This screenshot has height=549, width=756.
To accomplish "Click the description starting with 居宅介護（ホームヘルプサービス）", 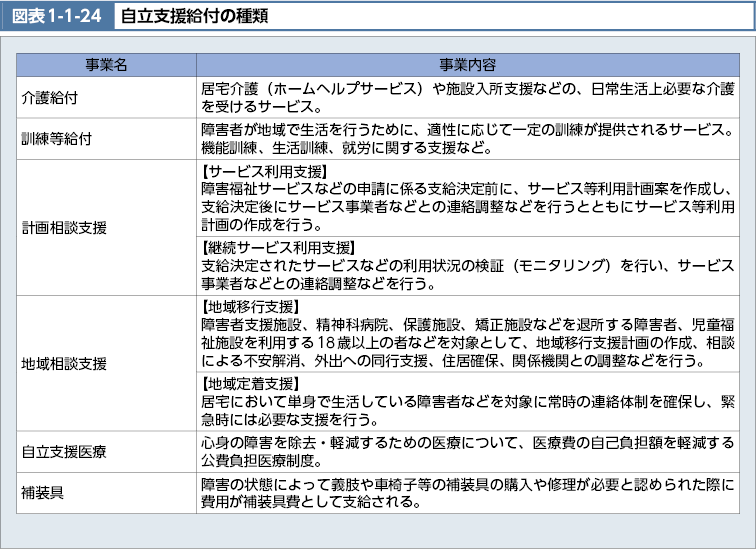I will click(467, 97).
